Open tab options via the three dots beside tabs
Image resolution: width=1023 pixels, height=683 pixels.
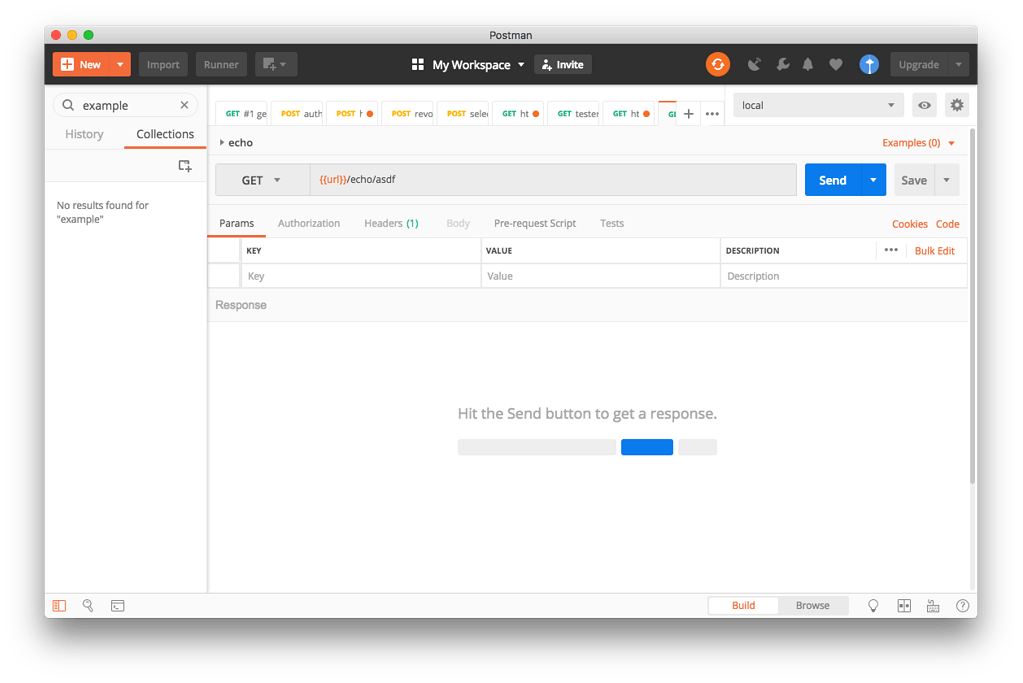pyautogui.click(x=712, y=114)
